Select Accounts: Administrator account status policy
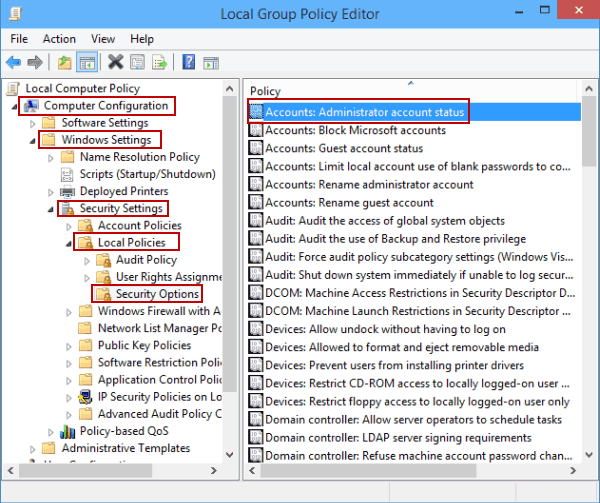 pos(414,112)
